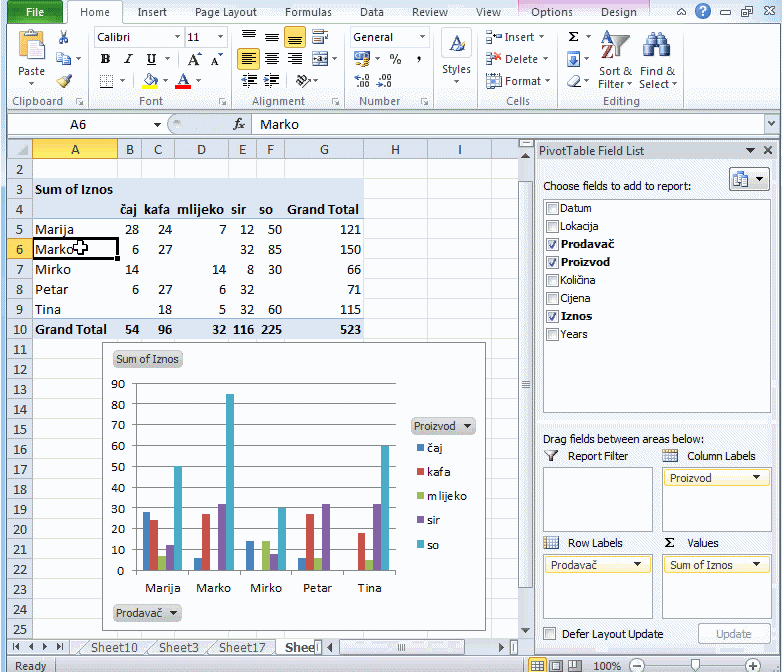Open Find & Select binoculars
Image resolution: width=782 pixels, height=672 pixels.
657,60
